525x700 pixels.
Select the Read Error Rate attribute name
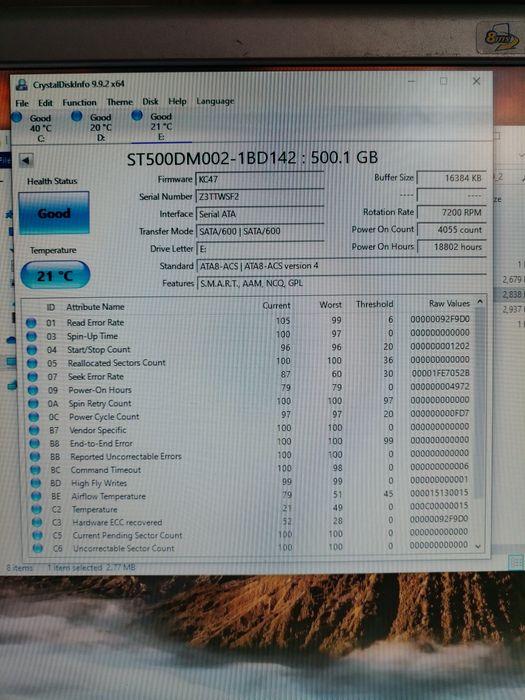pyautogui.click(x=96, y=322)
